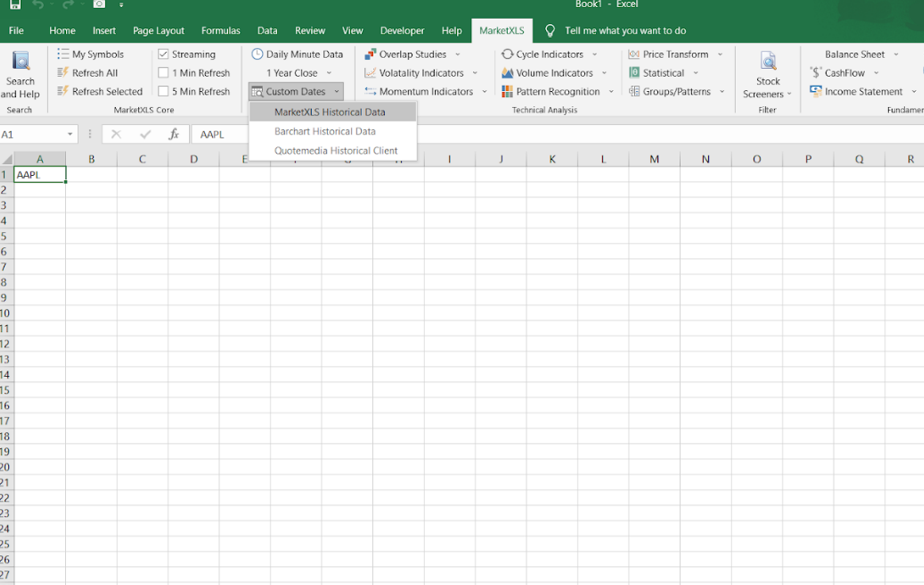Viewport: 924px width, 585px height.
Task: Expand the Balance Sheet dropdown arrow
Action: 896,54
